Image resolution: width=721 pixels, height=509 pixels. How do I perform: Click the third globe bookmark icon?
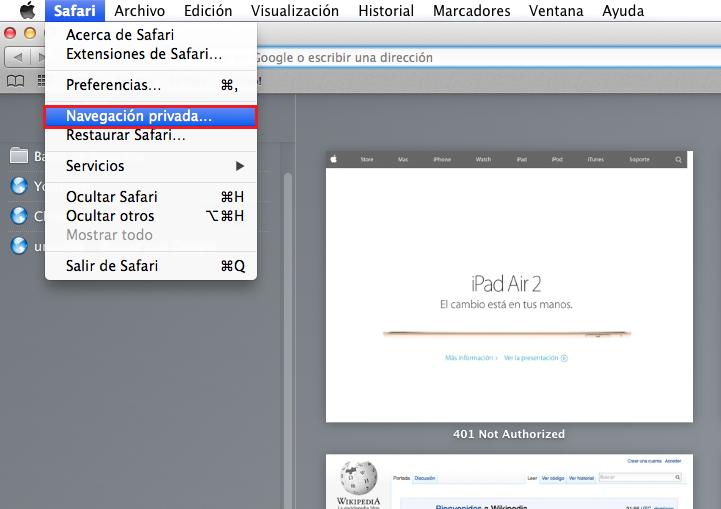point(18,245)
